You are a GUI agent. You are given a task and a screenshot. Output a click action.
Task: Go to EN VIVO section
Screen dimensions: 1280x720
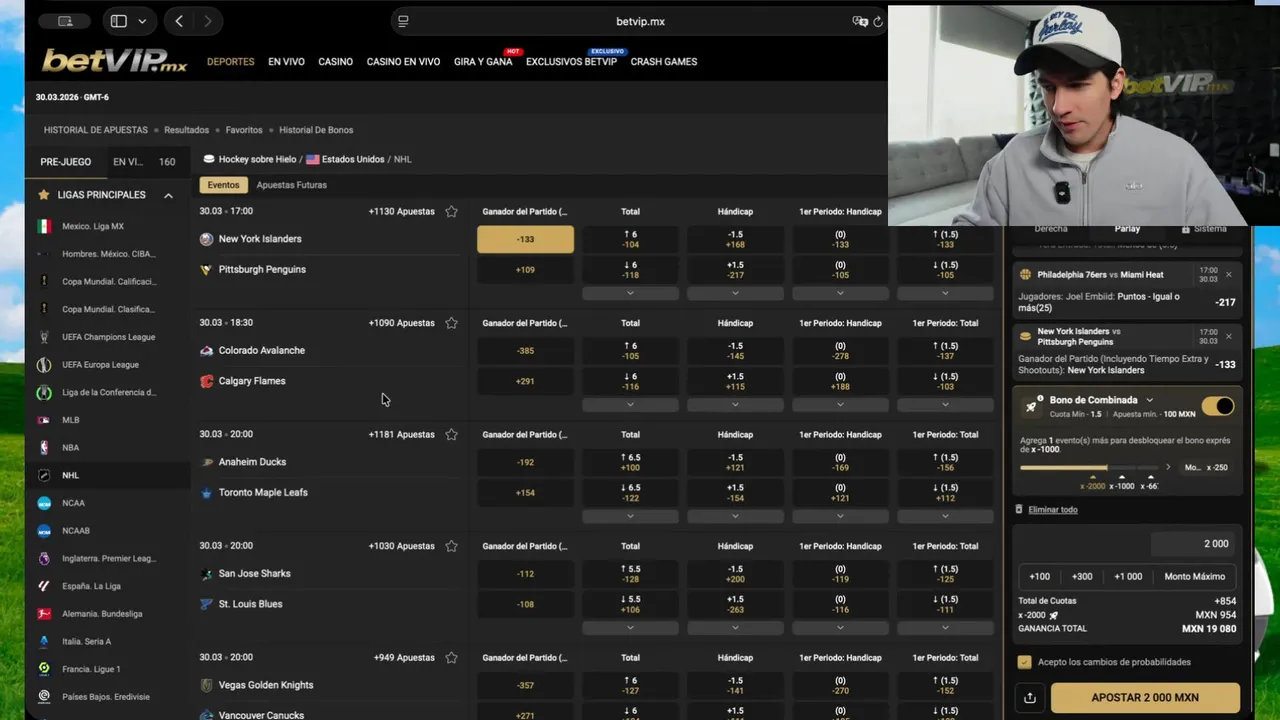pyautogui.click(x=286, y=62)
